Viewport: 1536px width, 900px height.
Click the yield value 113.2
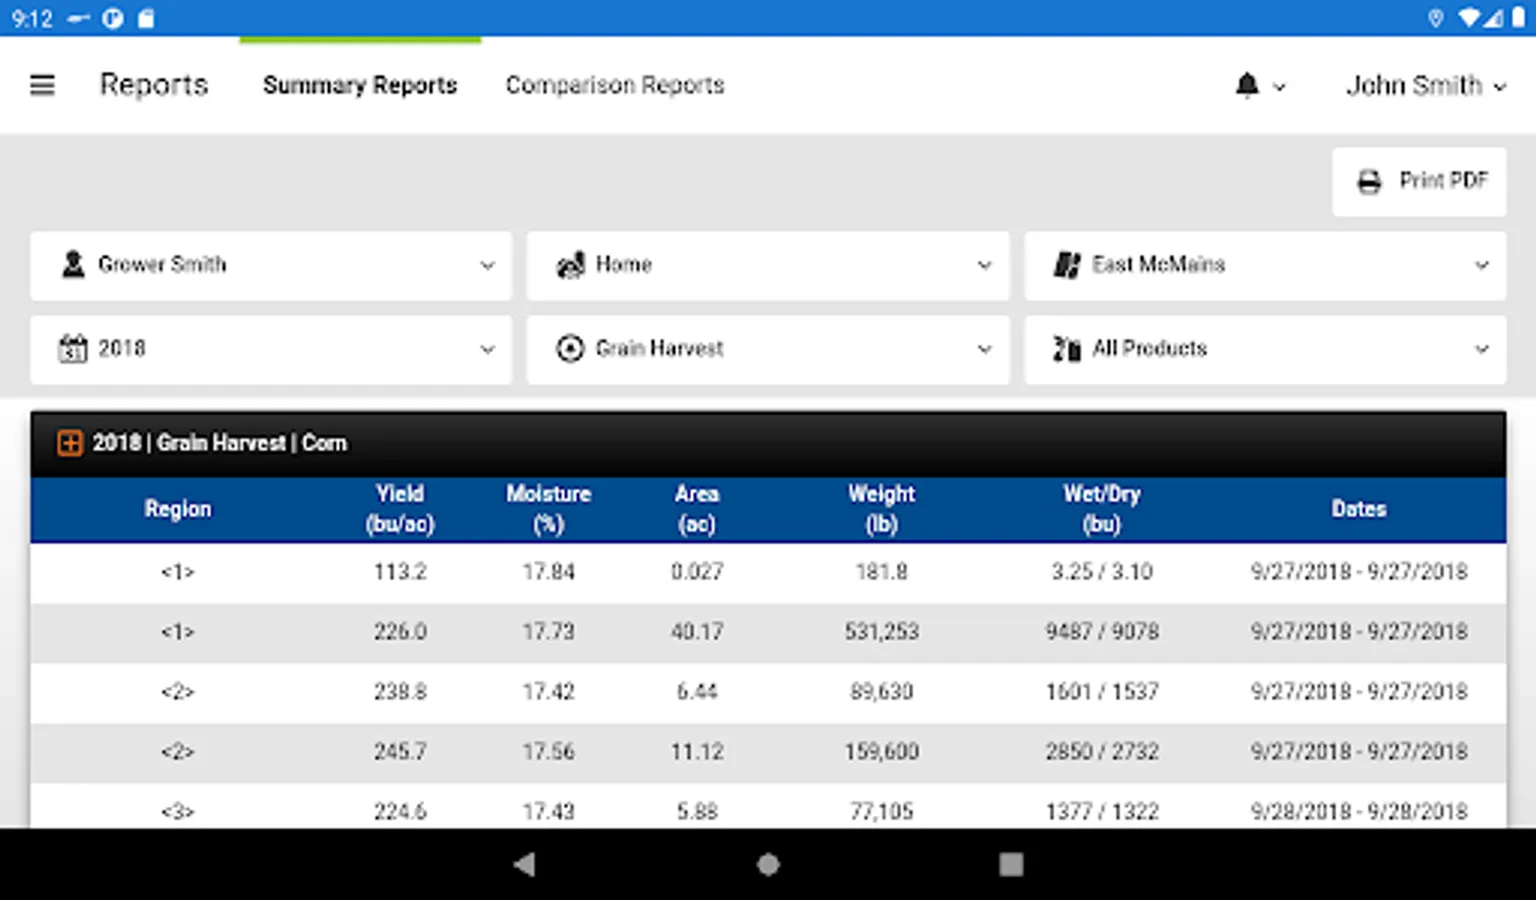[400, 572]
